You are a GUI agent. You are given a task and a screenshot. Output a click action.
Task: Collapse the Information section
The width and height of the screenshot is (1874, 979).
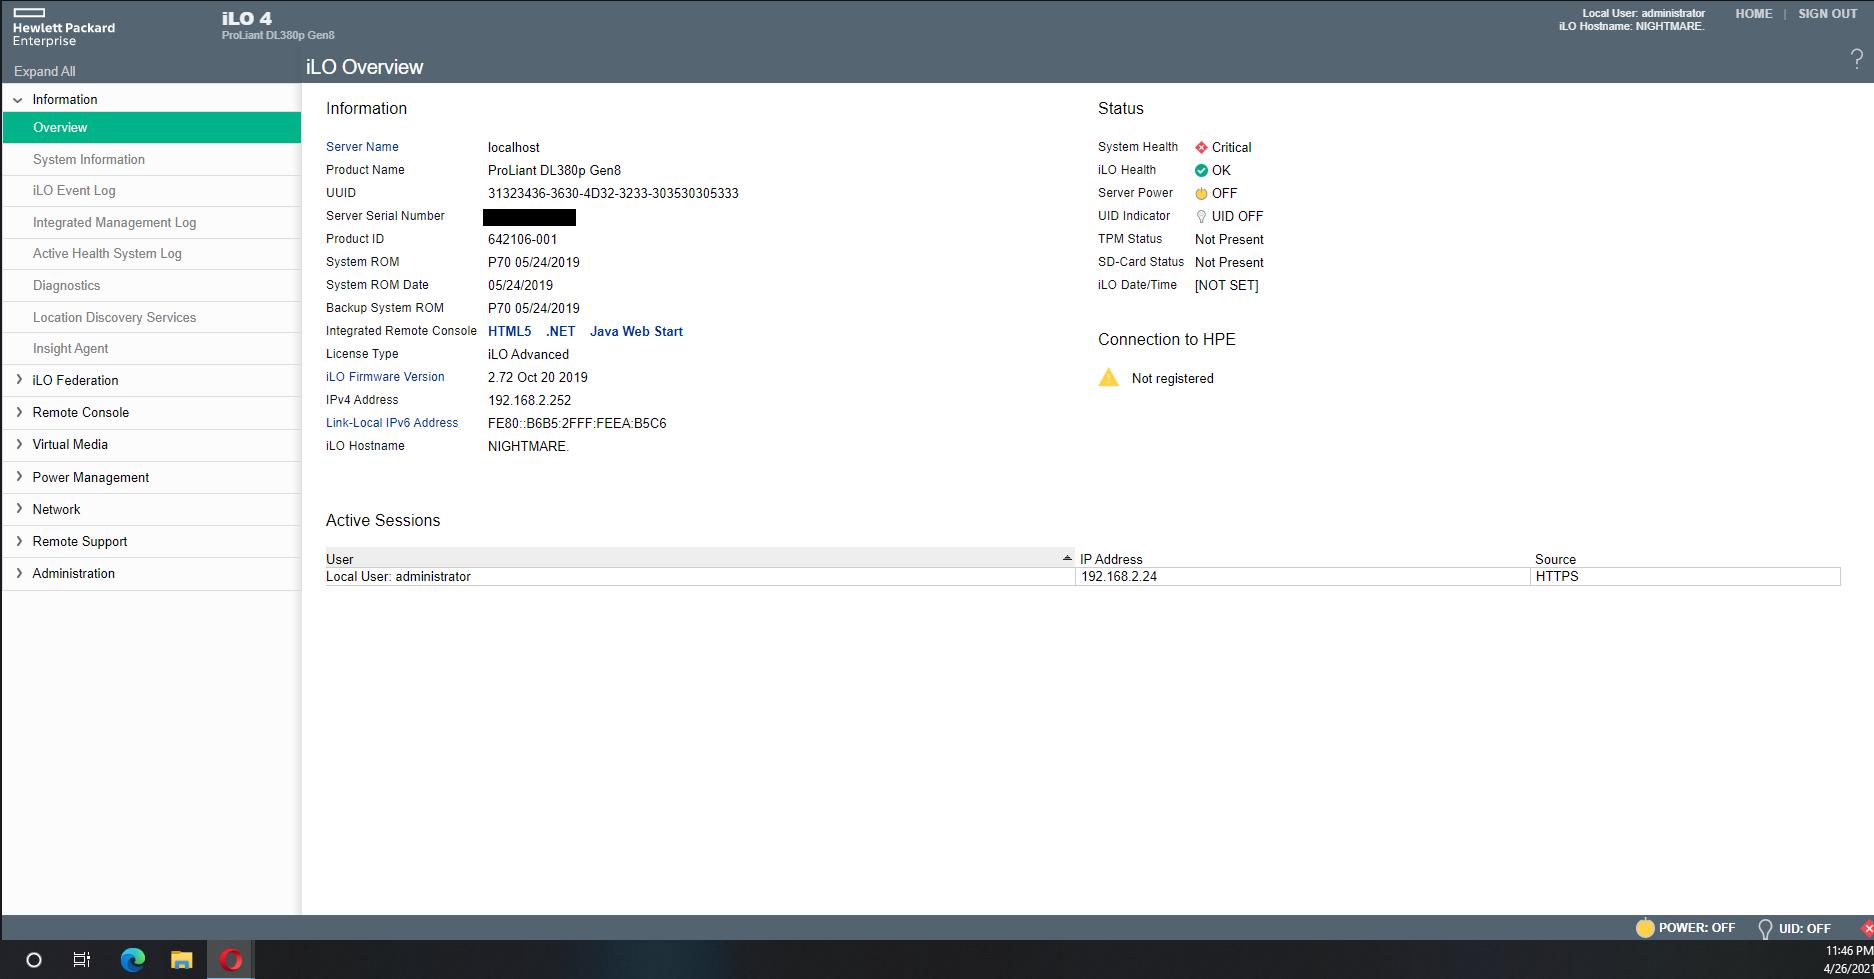(18, 100)
